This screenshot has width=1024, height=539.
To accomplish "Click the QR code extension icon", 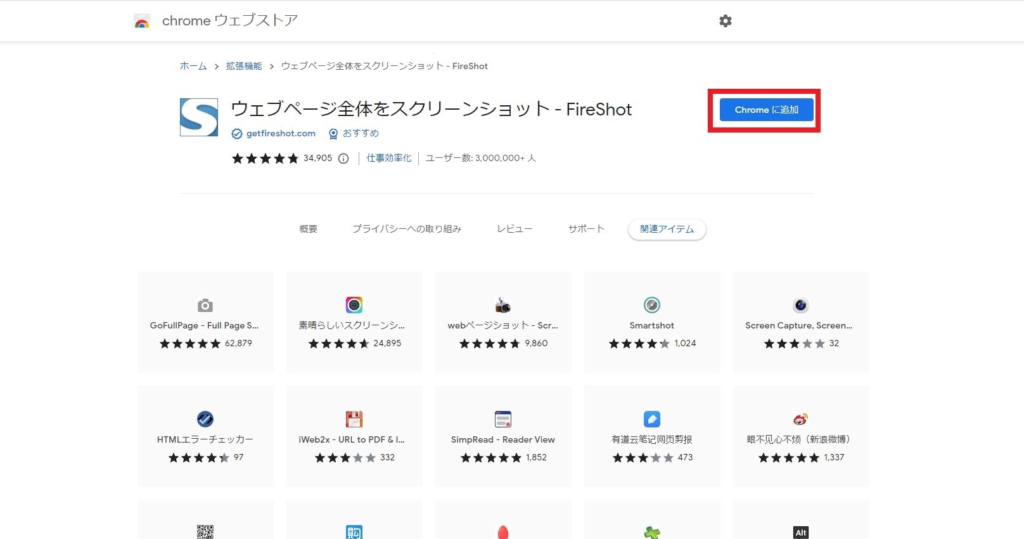I will 205,532.
